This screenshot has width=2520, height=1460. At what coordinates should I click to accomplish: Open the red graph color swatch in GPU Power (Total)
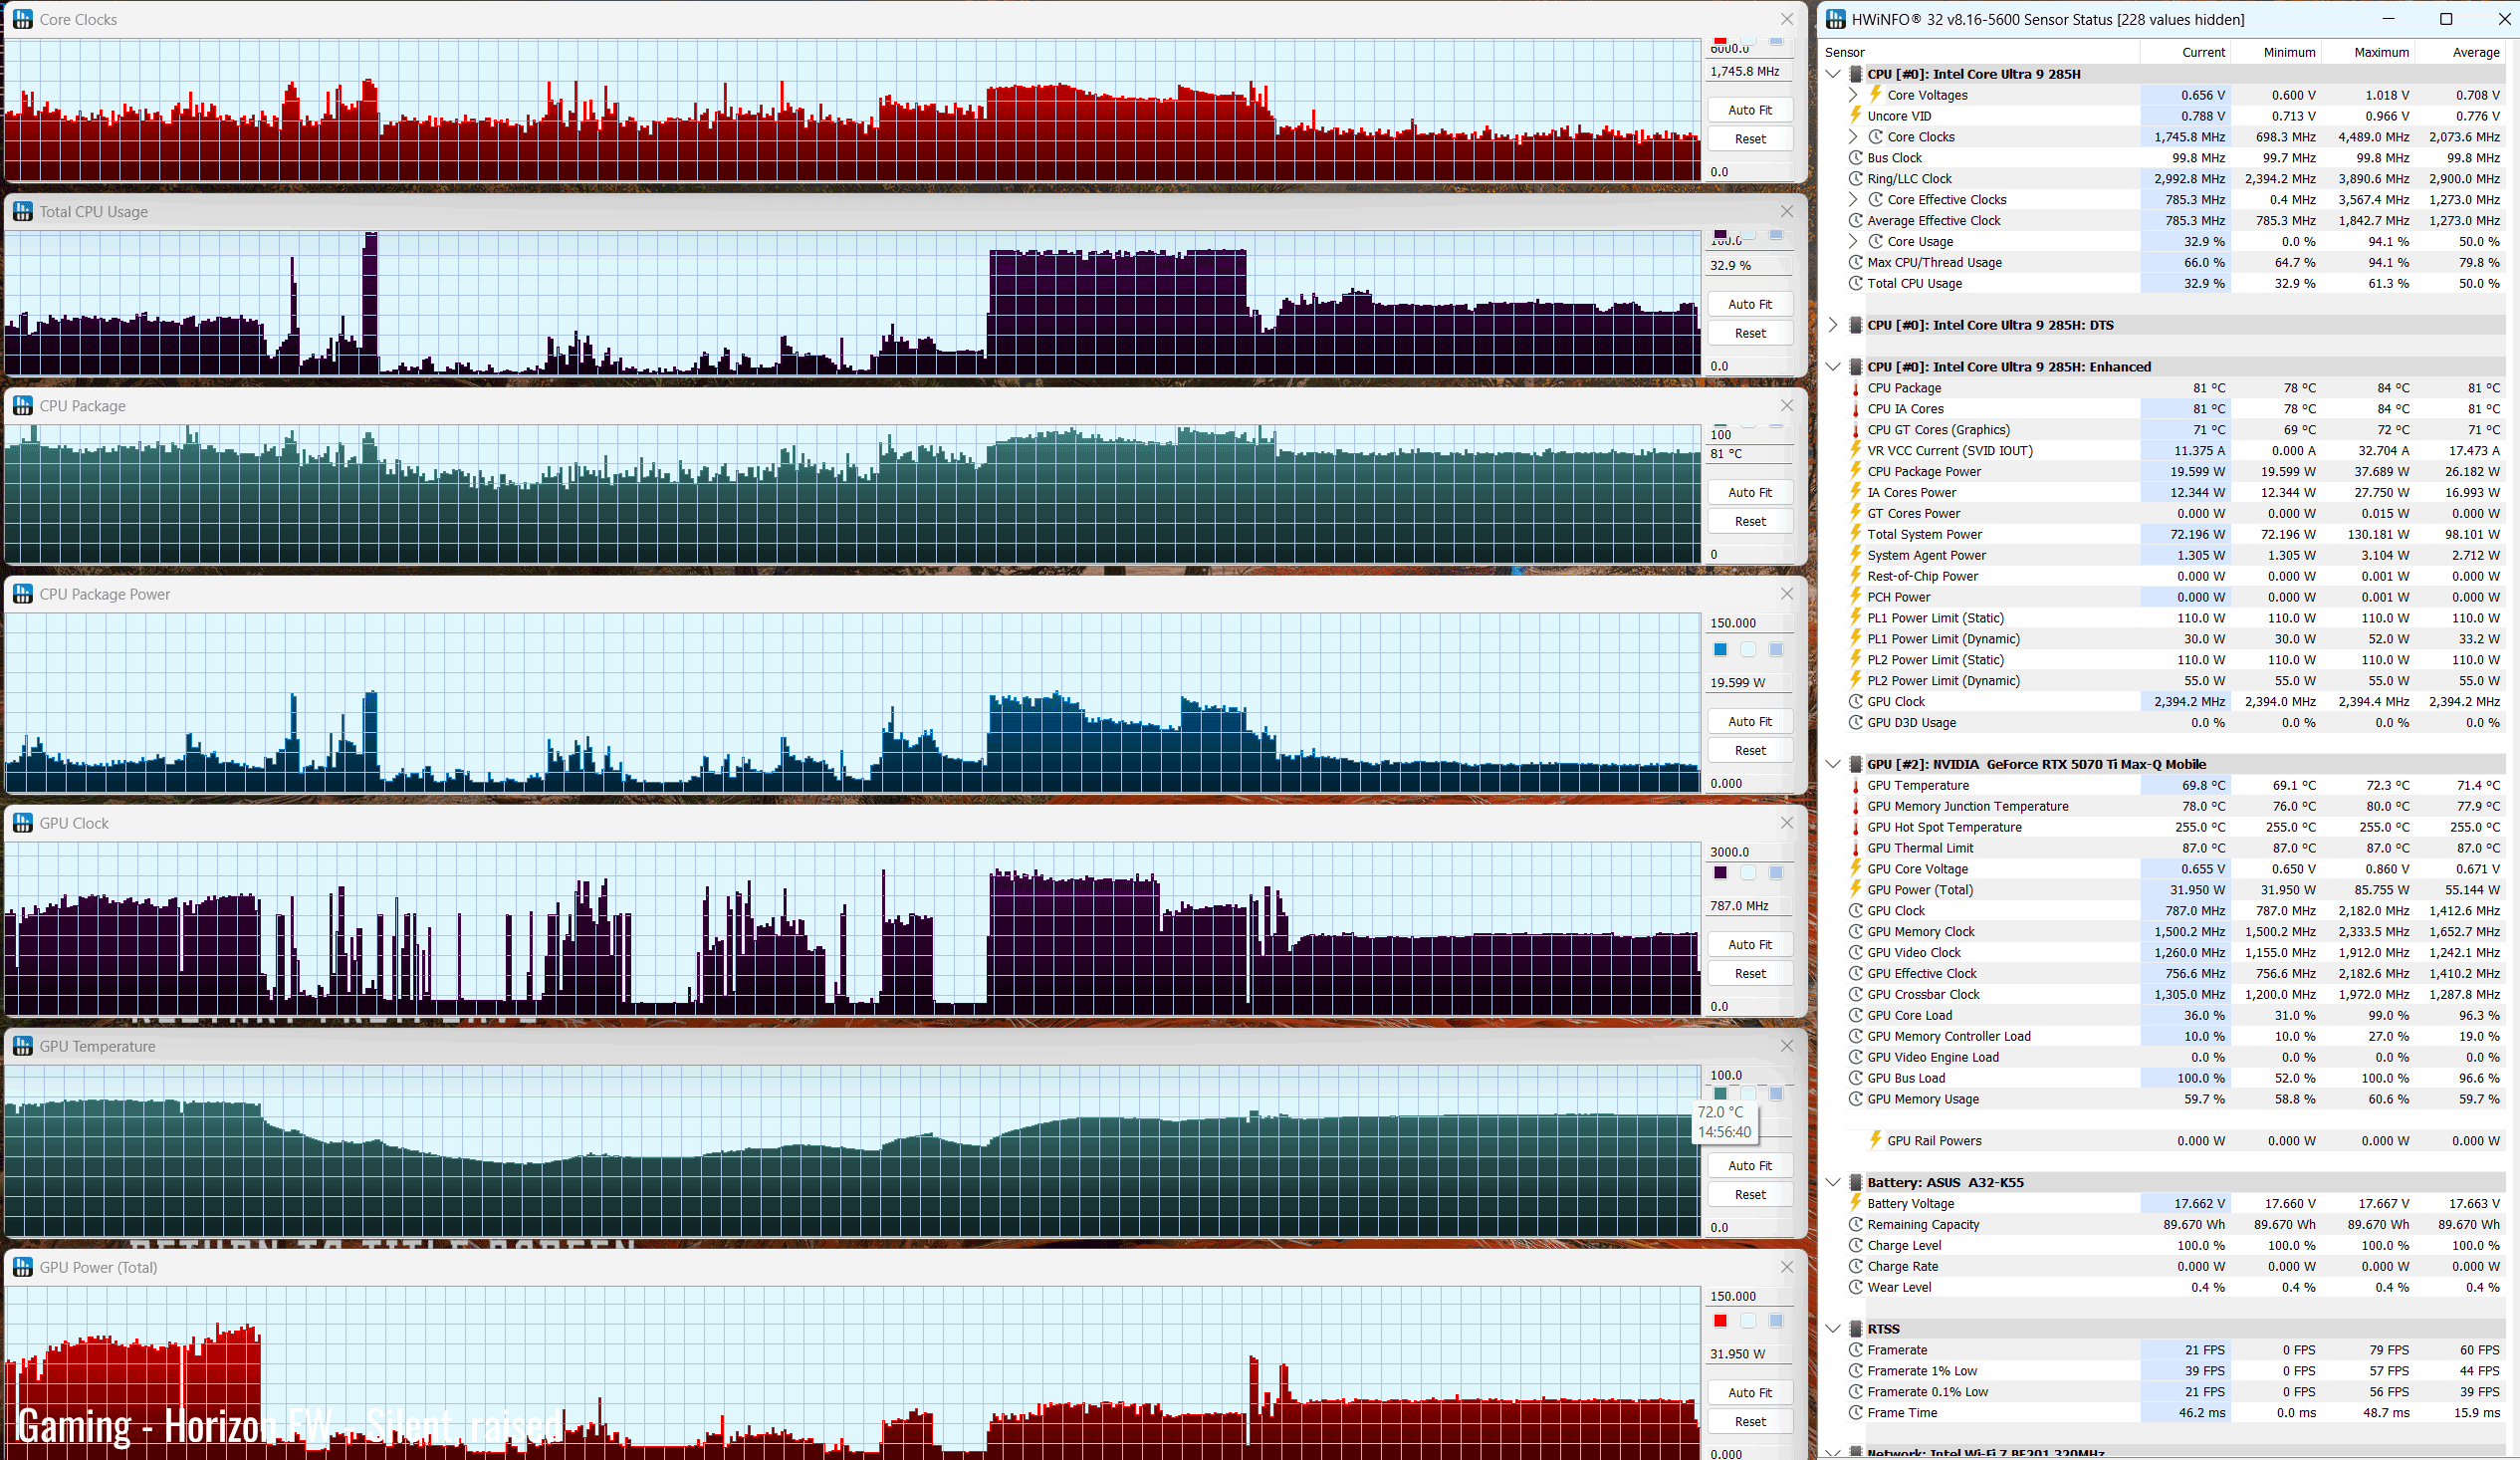1720,1321
